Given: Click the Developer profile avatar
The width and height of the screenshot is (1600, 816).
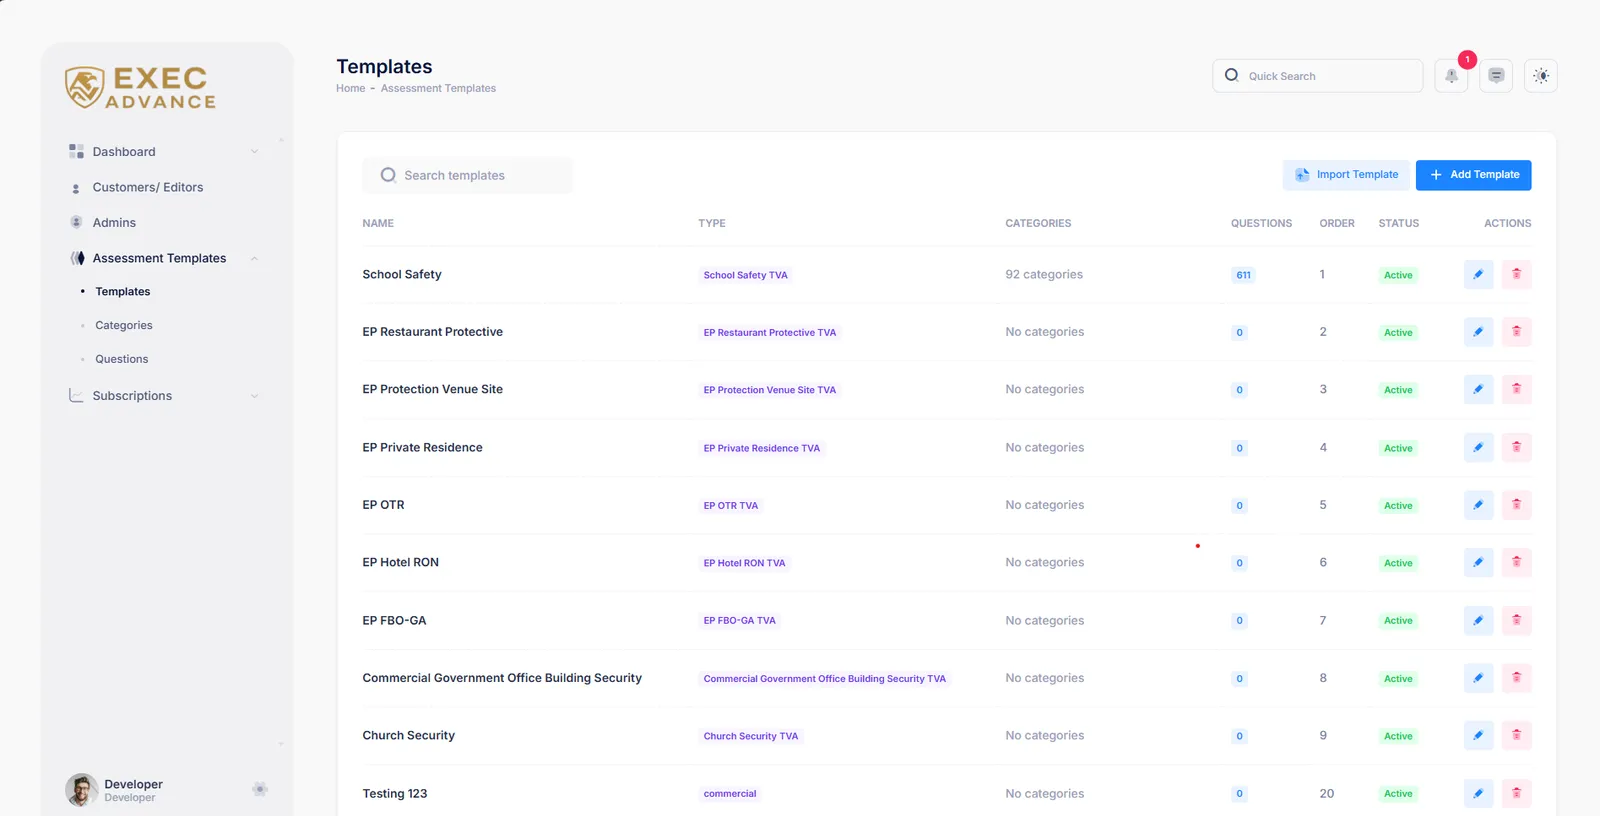Looking at the screenshot, I should (x=82, y=790).
